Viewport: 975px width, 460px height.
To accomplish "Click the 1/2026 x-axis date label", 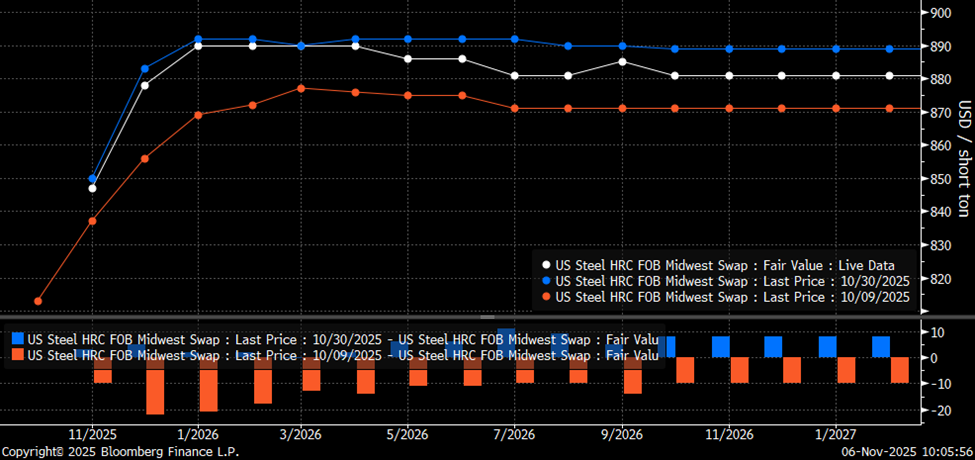I will pyautogui.click(x=198, y=434).
